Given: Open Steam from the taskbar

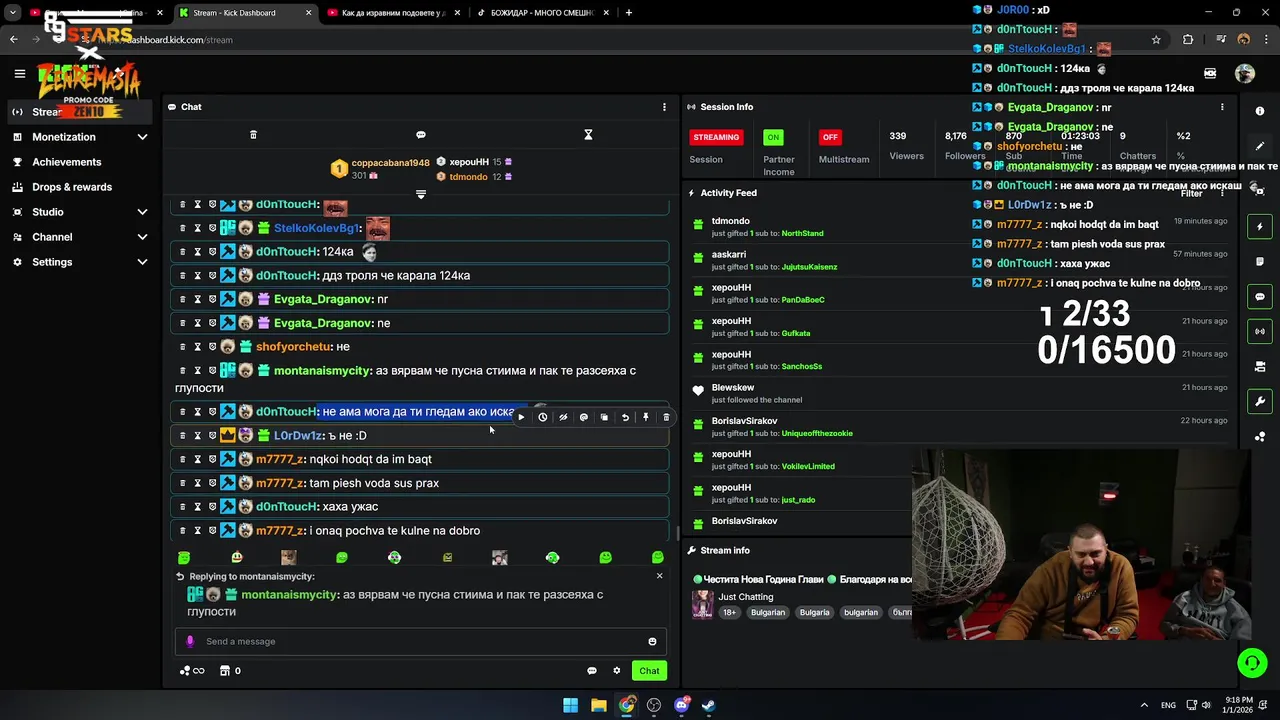Looking at the screenshot, I should tap(708, 705).
